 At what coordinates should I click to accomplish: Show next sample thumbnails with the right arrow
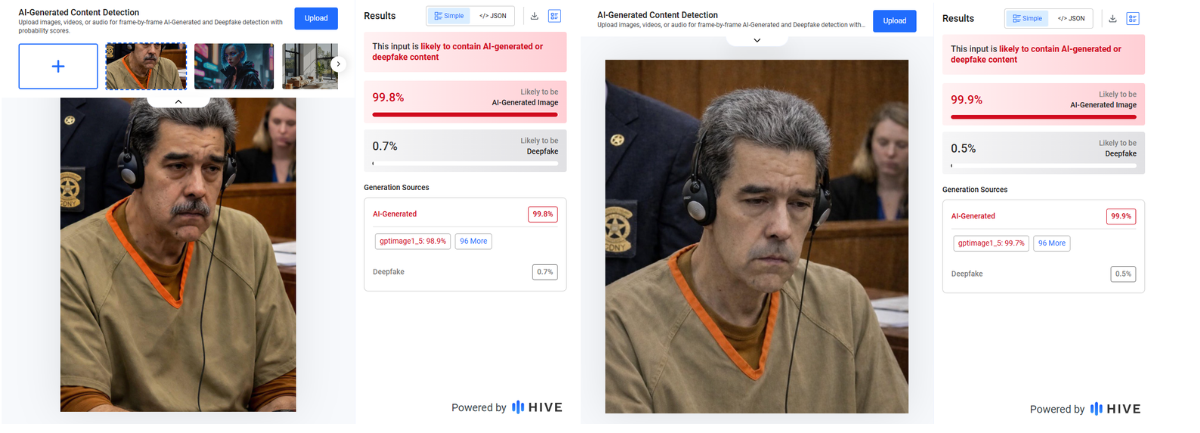pos(338,64)
